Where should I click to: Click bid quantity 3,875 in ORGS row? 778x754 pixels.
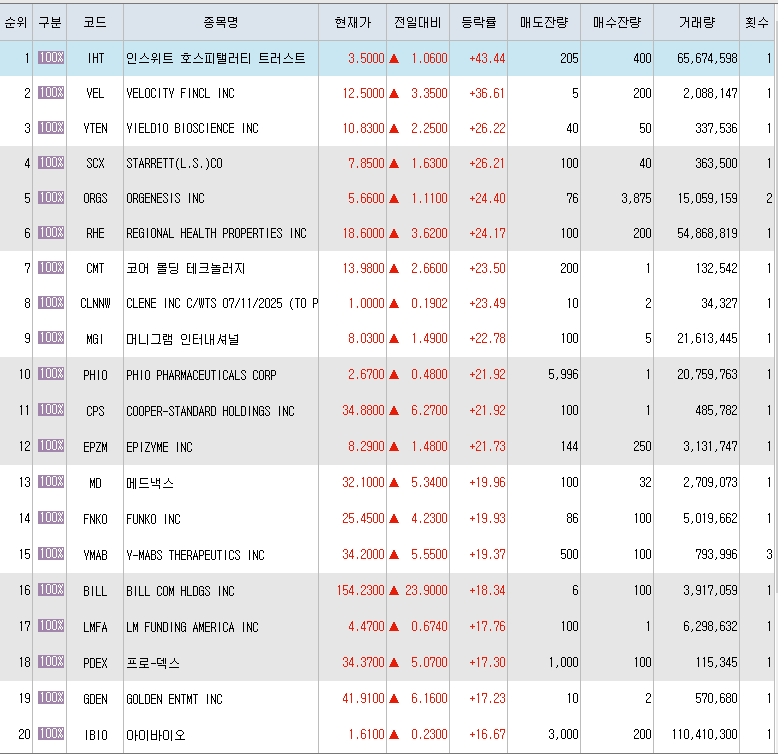[x=636, y=198]
